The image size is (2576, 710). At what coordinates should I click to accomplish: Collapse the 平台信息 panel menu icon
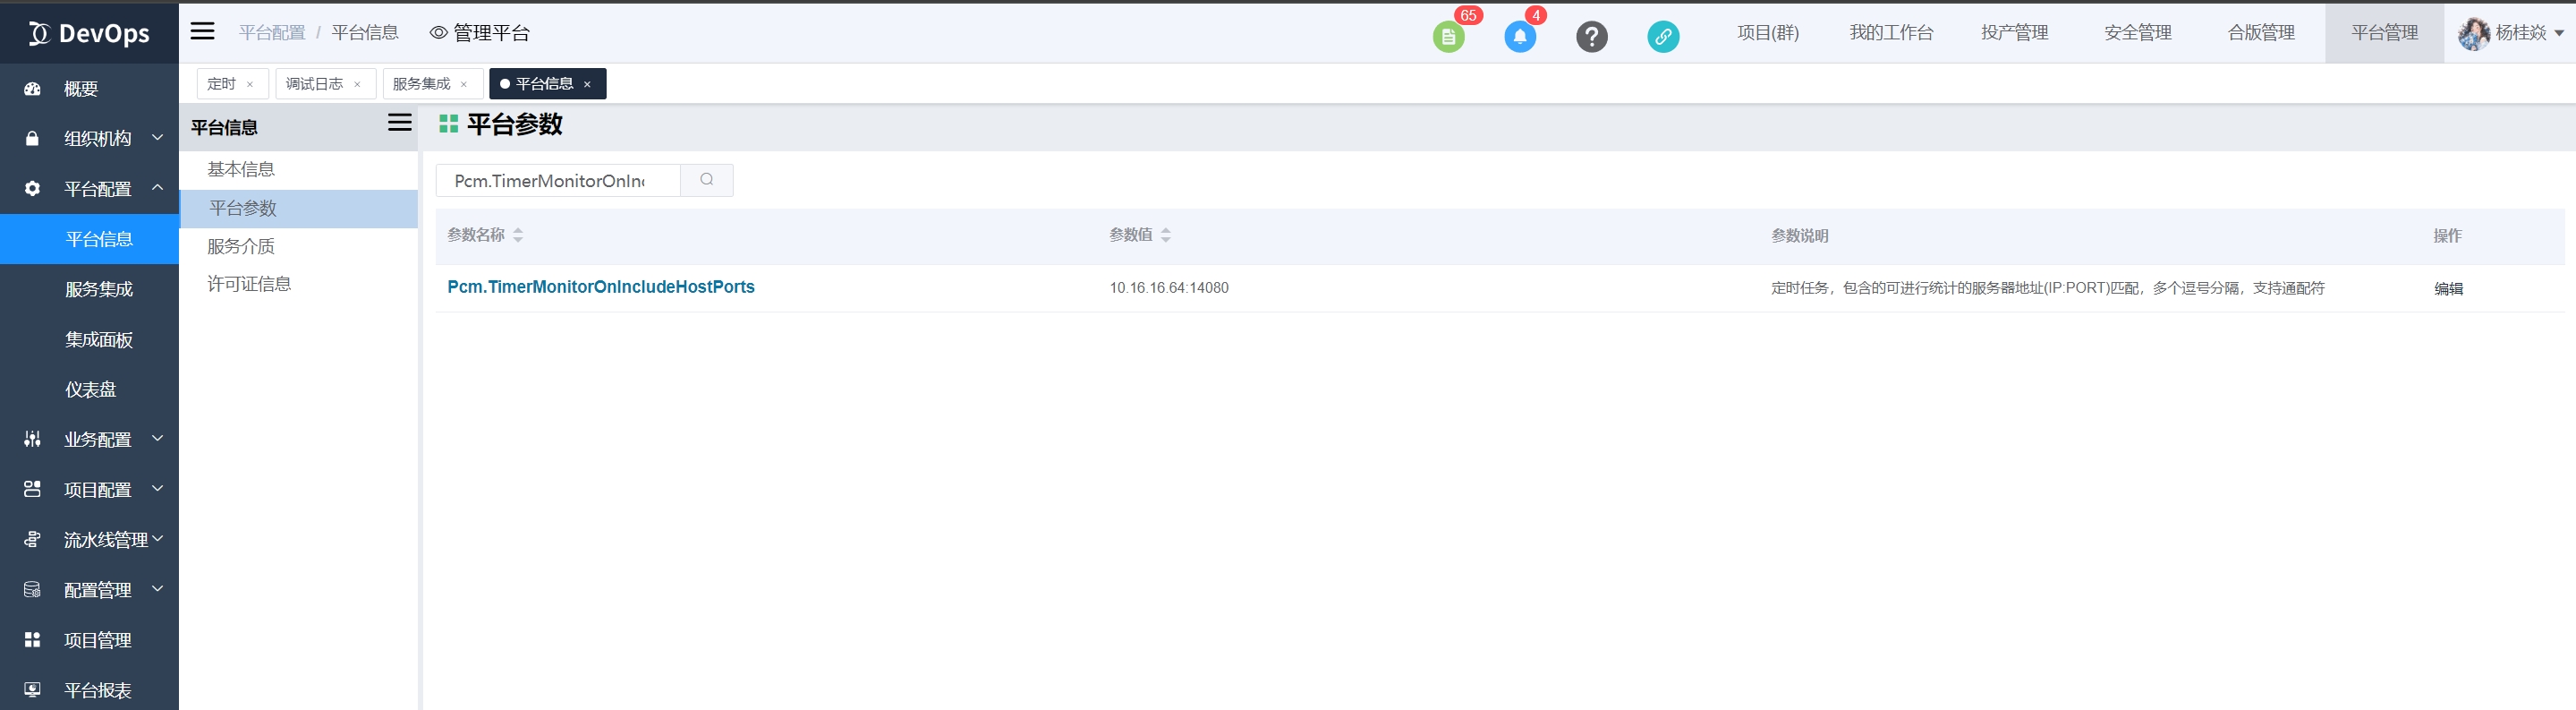click(x=400, y=123)
